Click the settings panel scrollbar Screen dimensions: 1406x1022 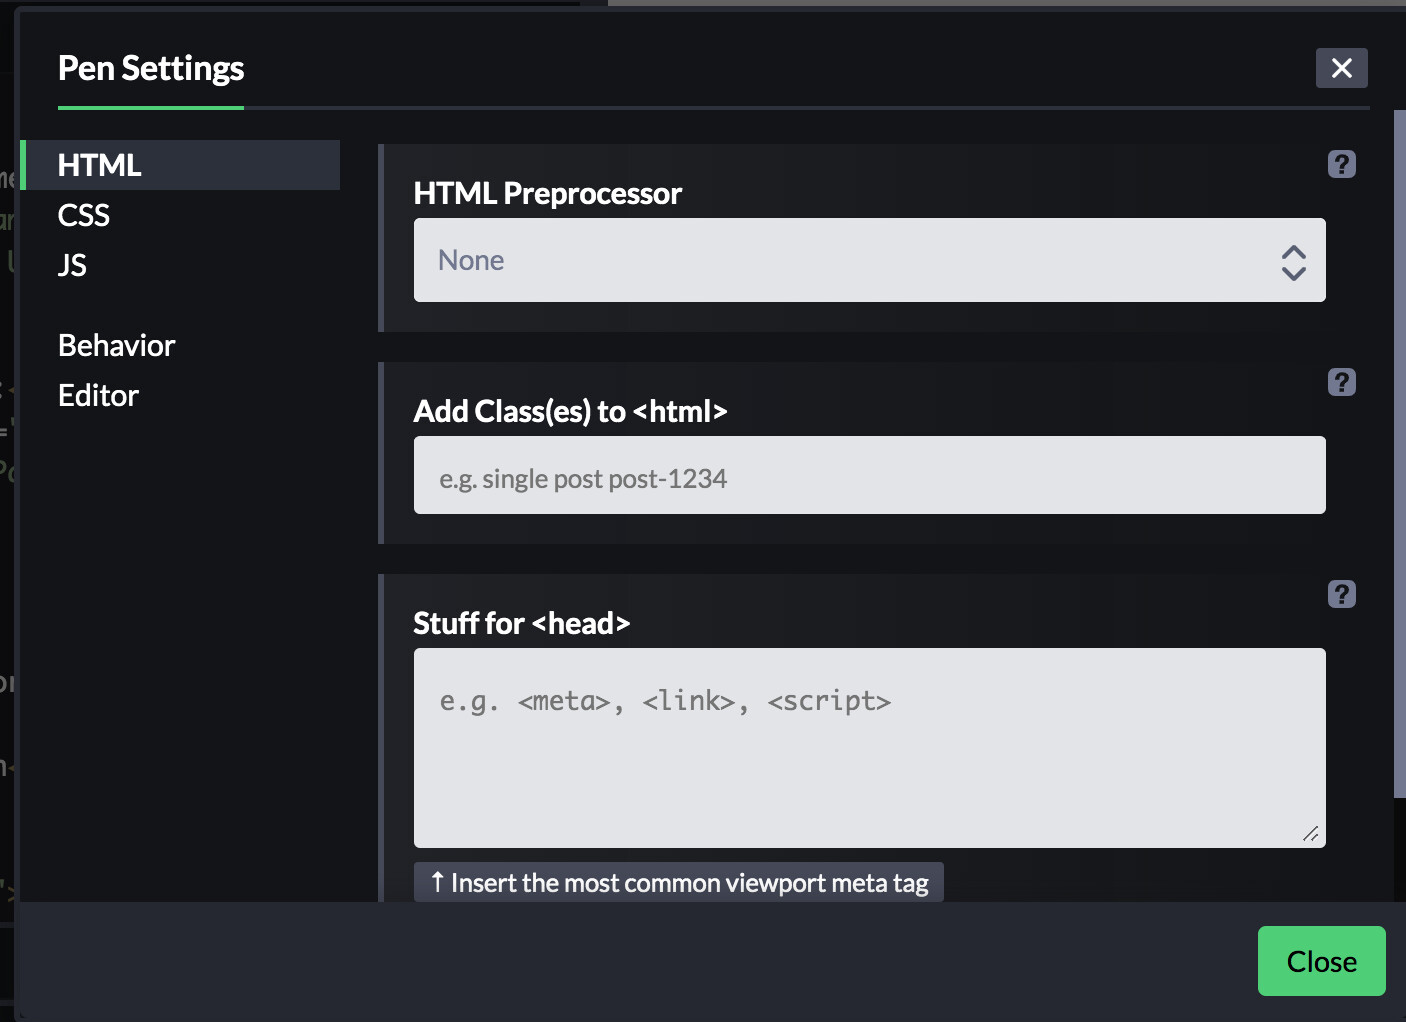1399,450
